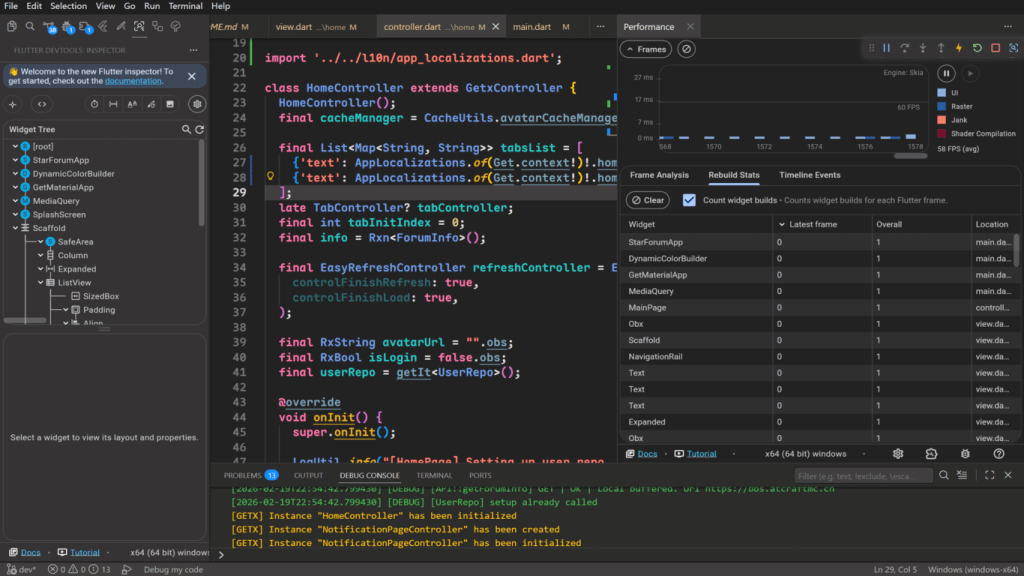Viewport: 1024px width, 576px height.
Task: Switch to the Timeline Events tab
Action: [x=809, y=175]
